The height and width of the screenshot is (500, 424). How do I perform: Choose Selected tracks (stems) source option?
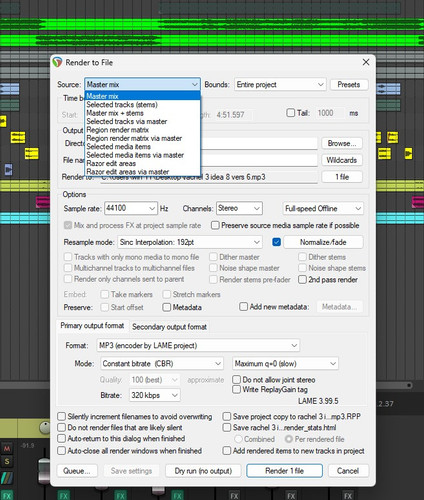(x=142, y=105)
